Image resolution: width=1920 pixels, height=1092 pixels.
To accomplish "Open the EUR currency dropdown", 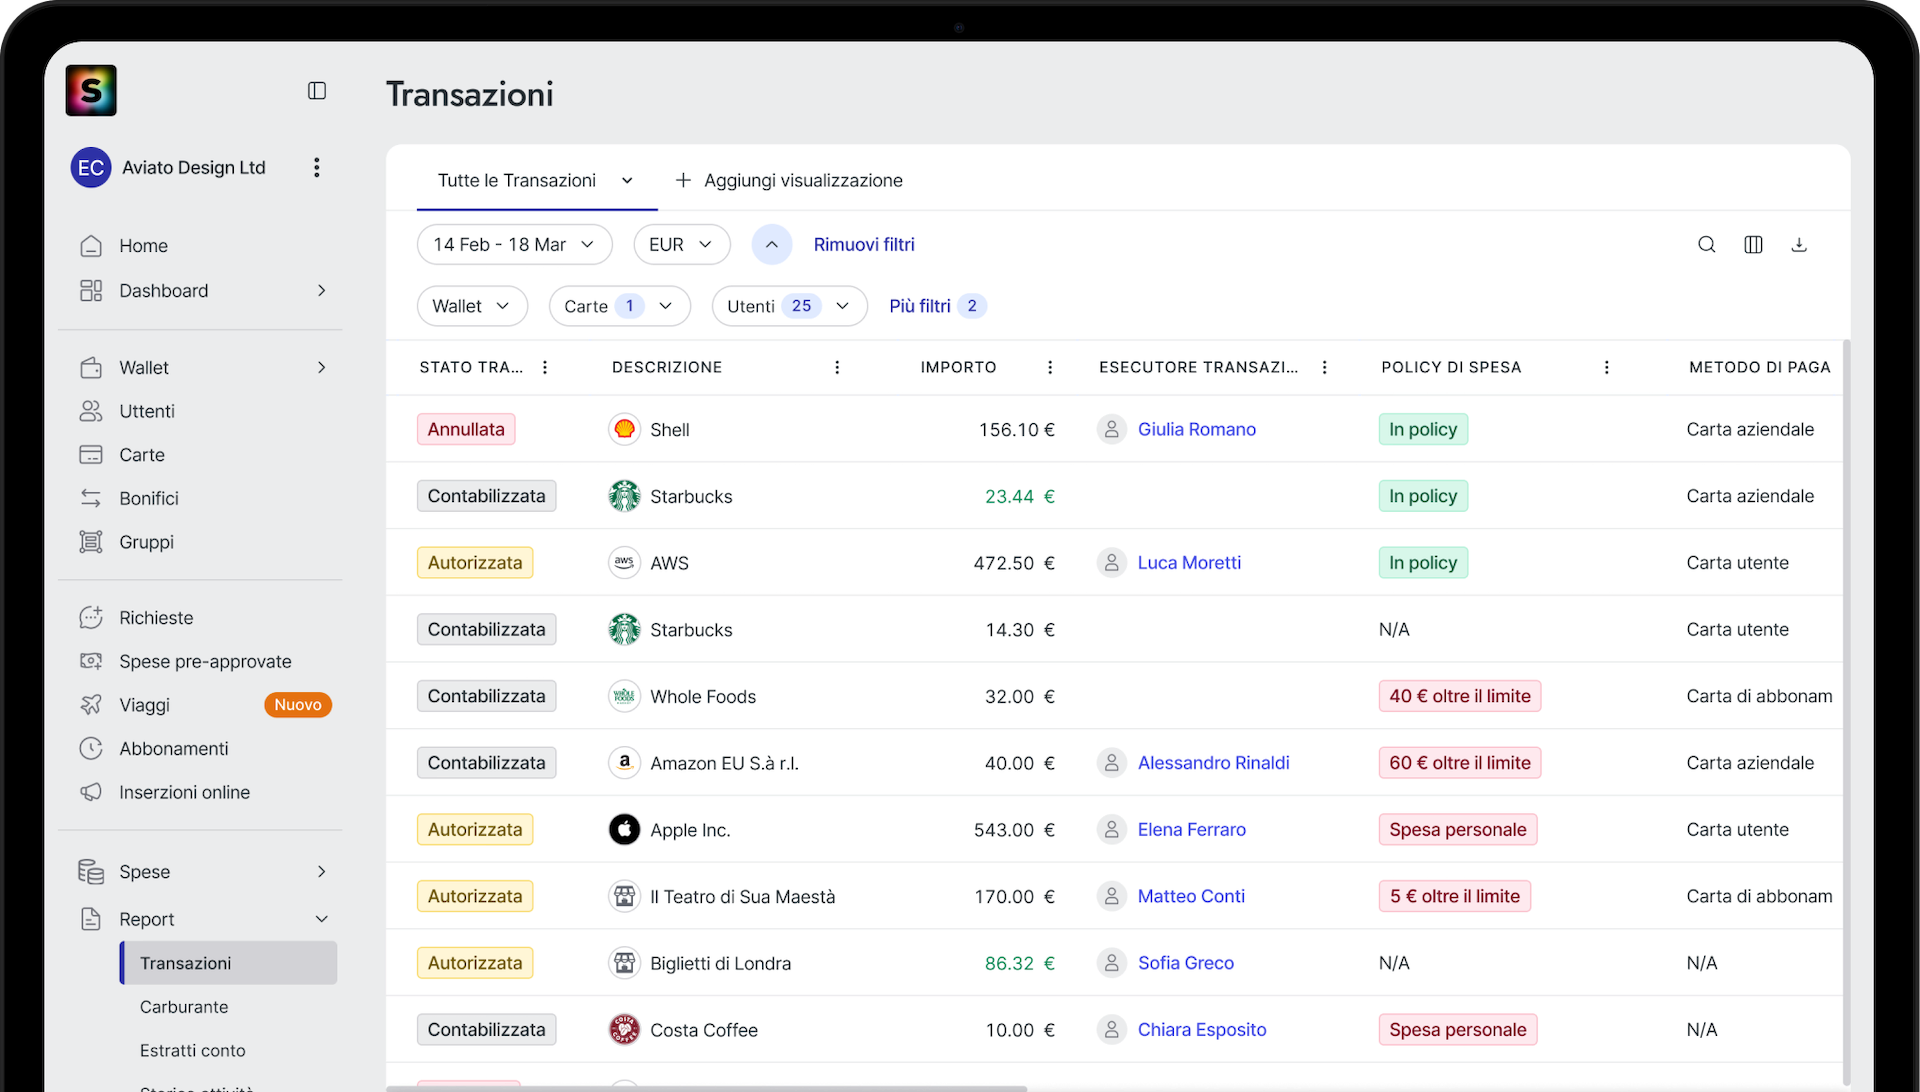I will coord(681,245).
